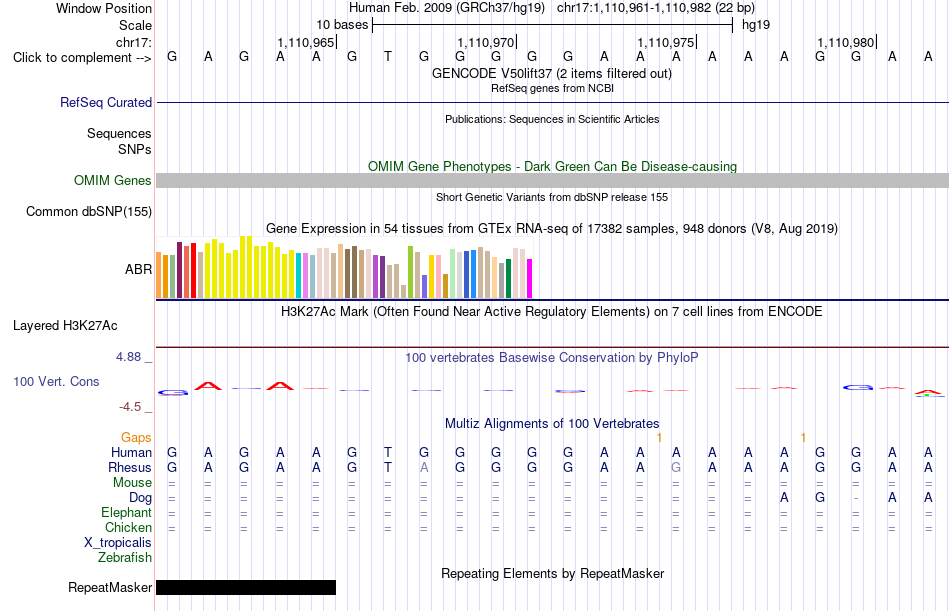Screen dimensions: 950x611
Task: Select the 'Common dbSNP(155)' track label
Action: click(x=88, y=212)
